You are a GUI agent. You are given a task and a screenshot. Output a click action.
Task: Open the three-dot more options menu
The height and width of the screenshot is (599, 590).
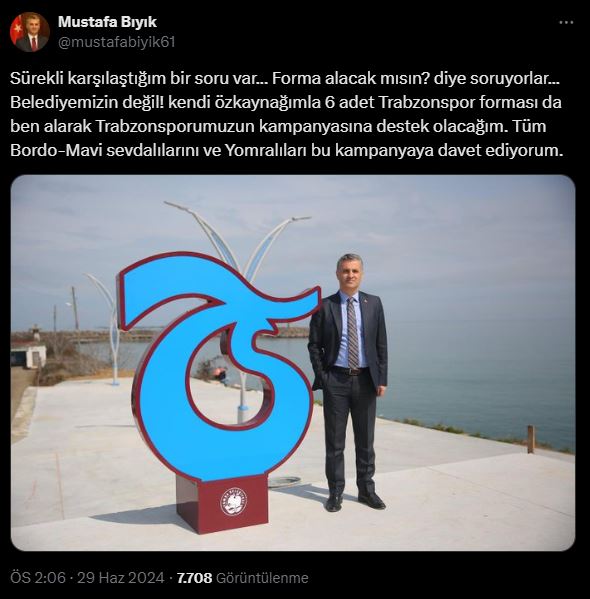point(566,23)
